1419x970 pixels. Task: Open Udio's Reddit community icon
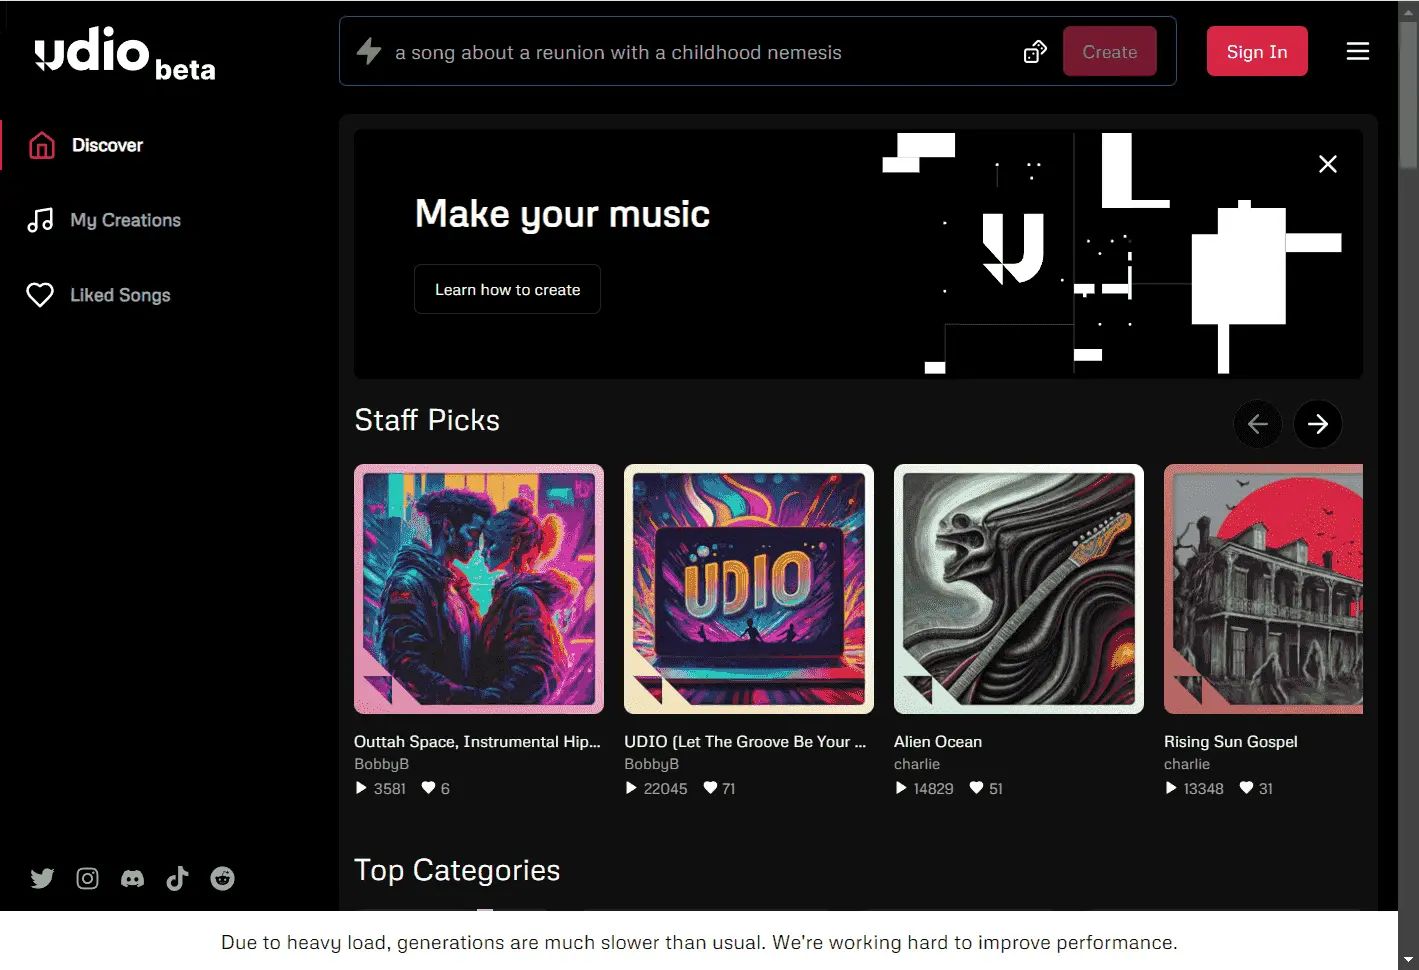222,878
